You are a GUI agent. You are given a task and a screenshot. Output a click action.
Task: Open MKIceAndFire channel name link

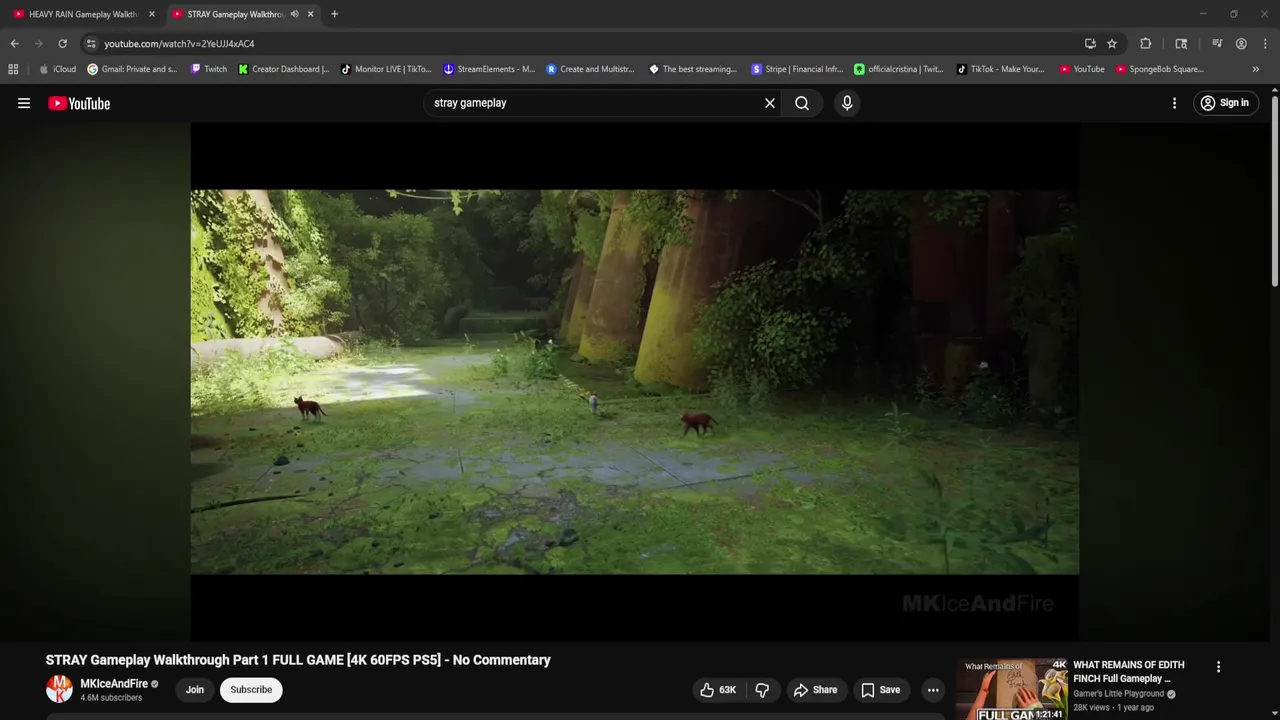(114, 684)
